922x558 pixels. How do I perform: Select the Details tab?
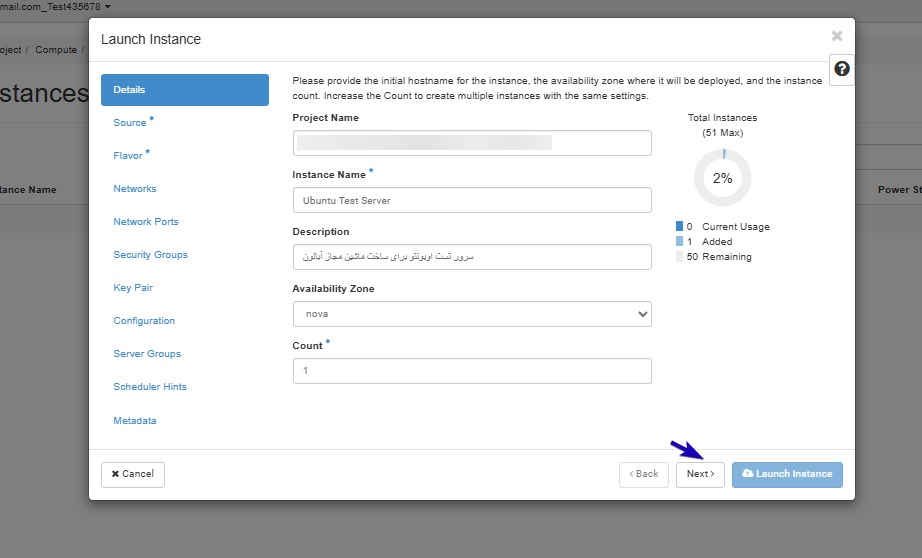pyautogui.click(x=185, y=90)
